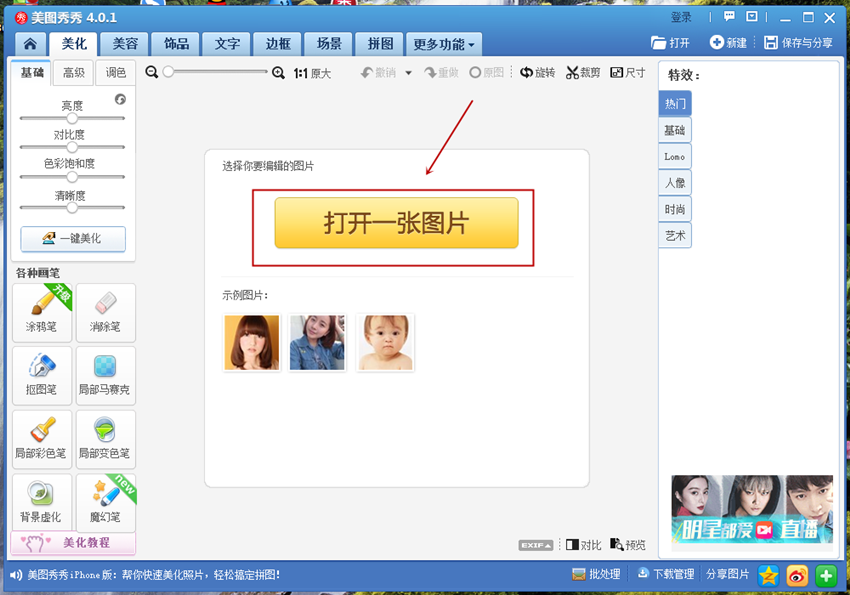Click the zoom slider handle in toolbar
Image resolution: width=850 pixels, height=595 pixels.
coord(169,72)
